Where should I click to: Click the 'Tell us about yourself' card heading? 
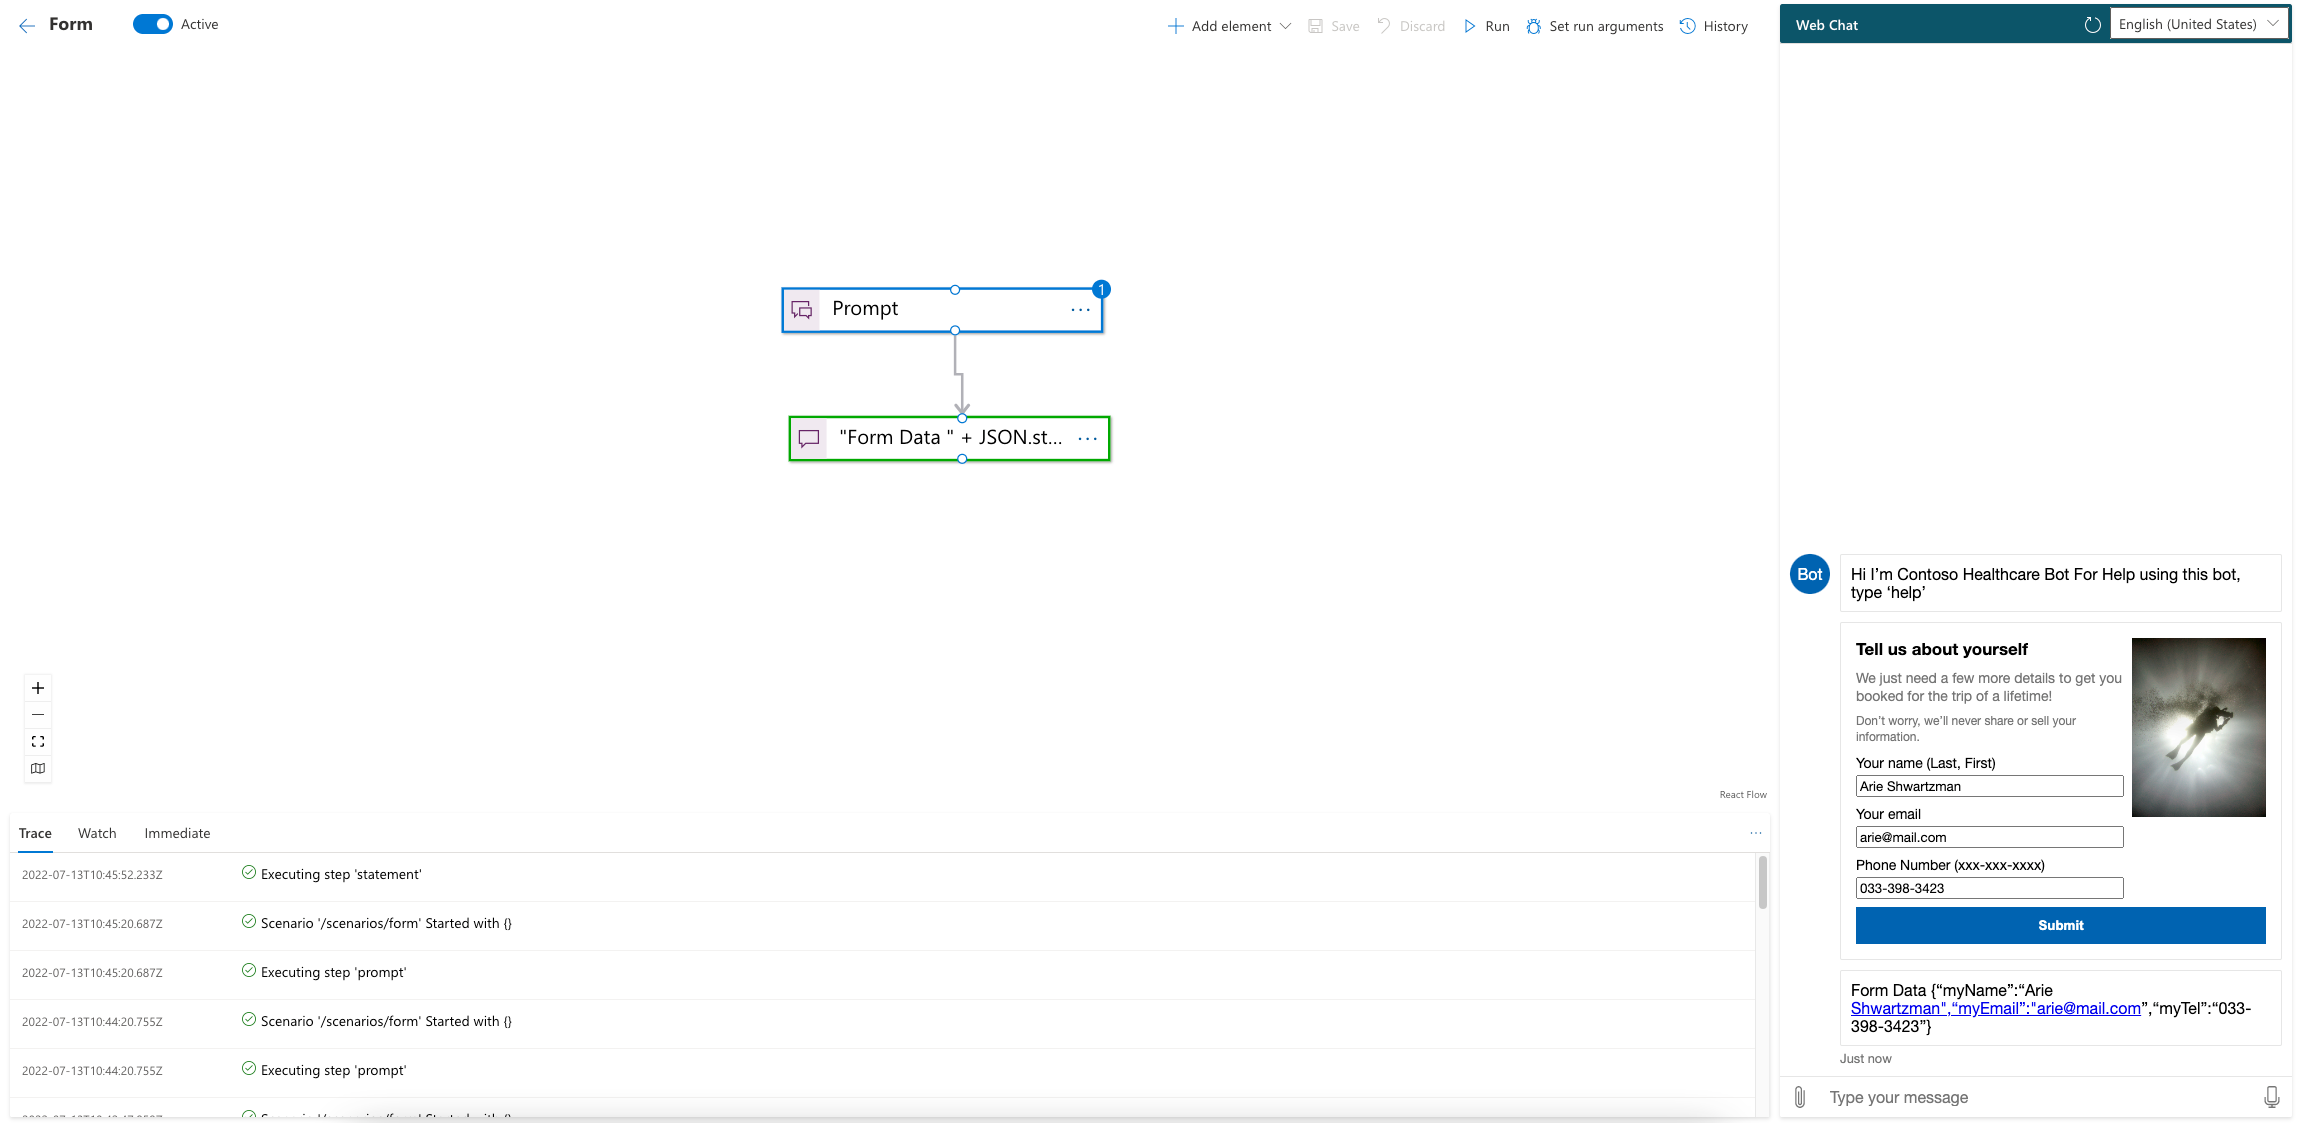click(1941, 649)
